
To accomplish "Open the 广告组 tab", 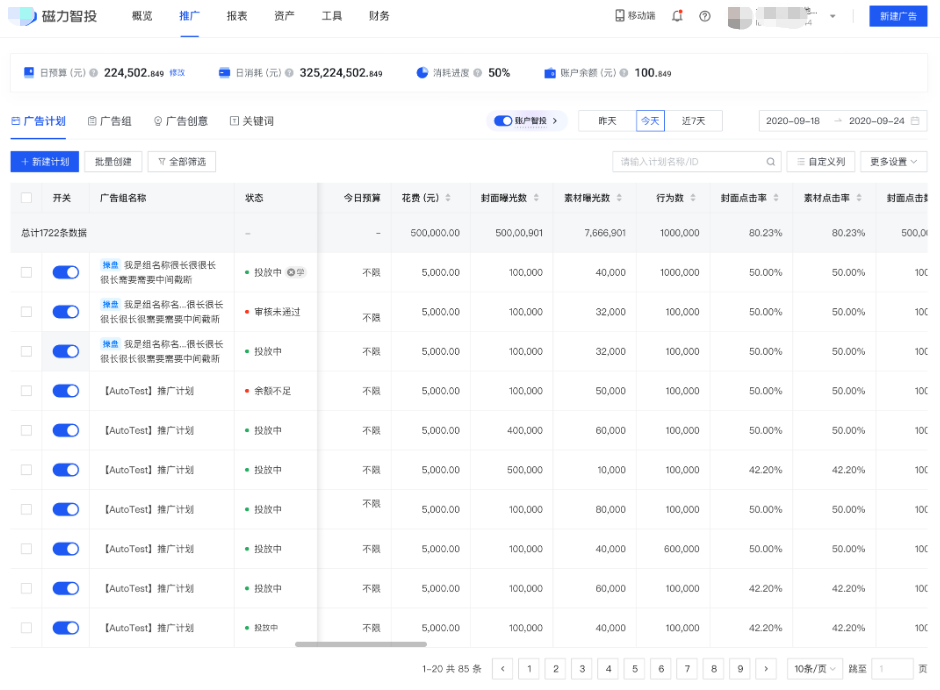I will 114,120.
